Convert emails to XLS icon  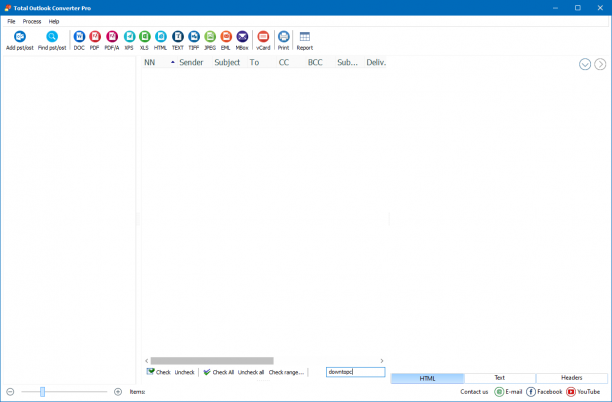pyautogui.click(x=144, y=37)
